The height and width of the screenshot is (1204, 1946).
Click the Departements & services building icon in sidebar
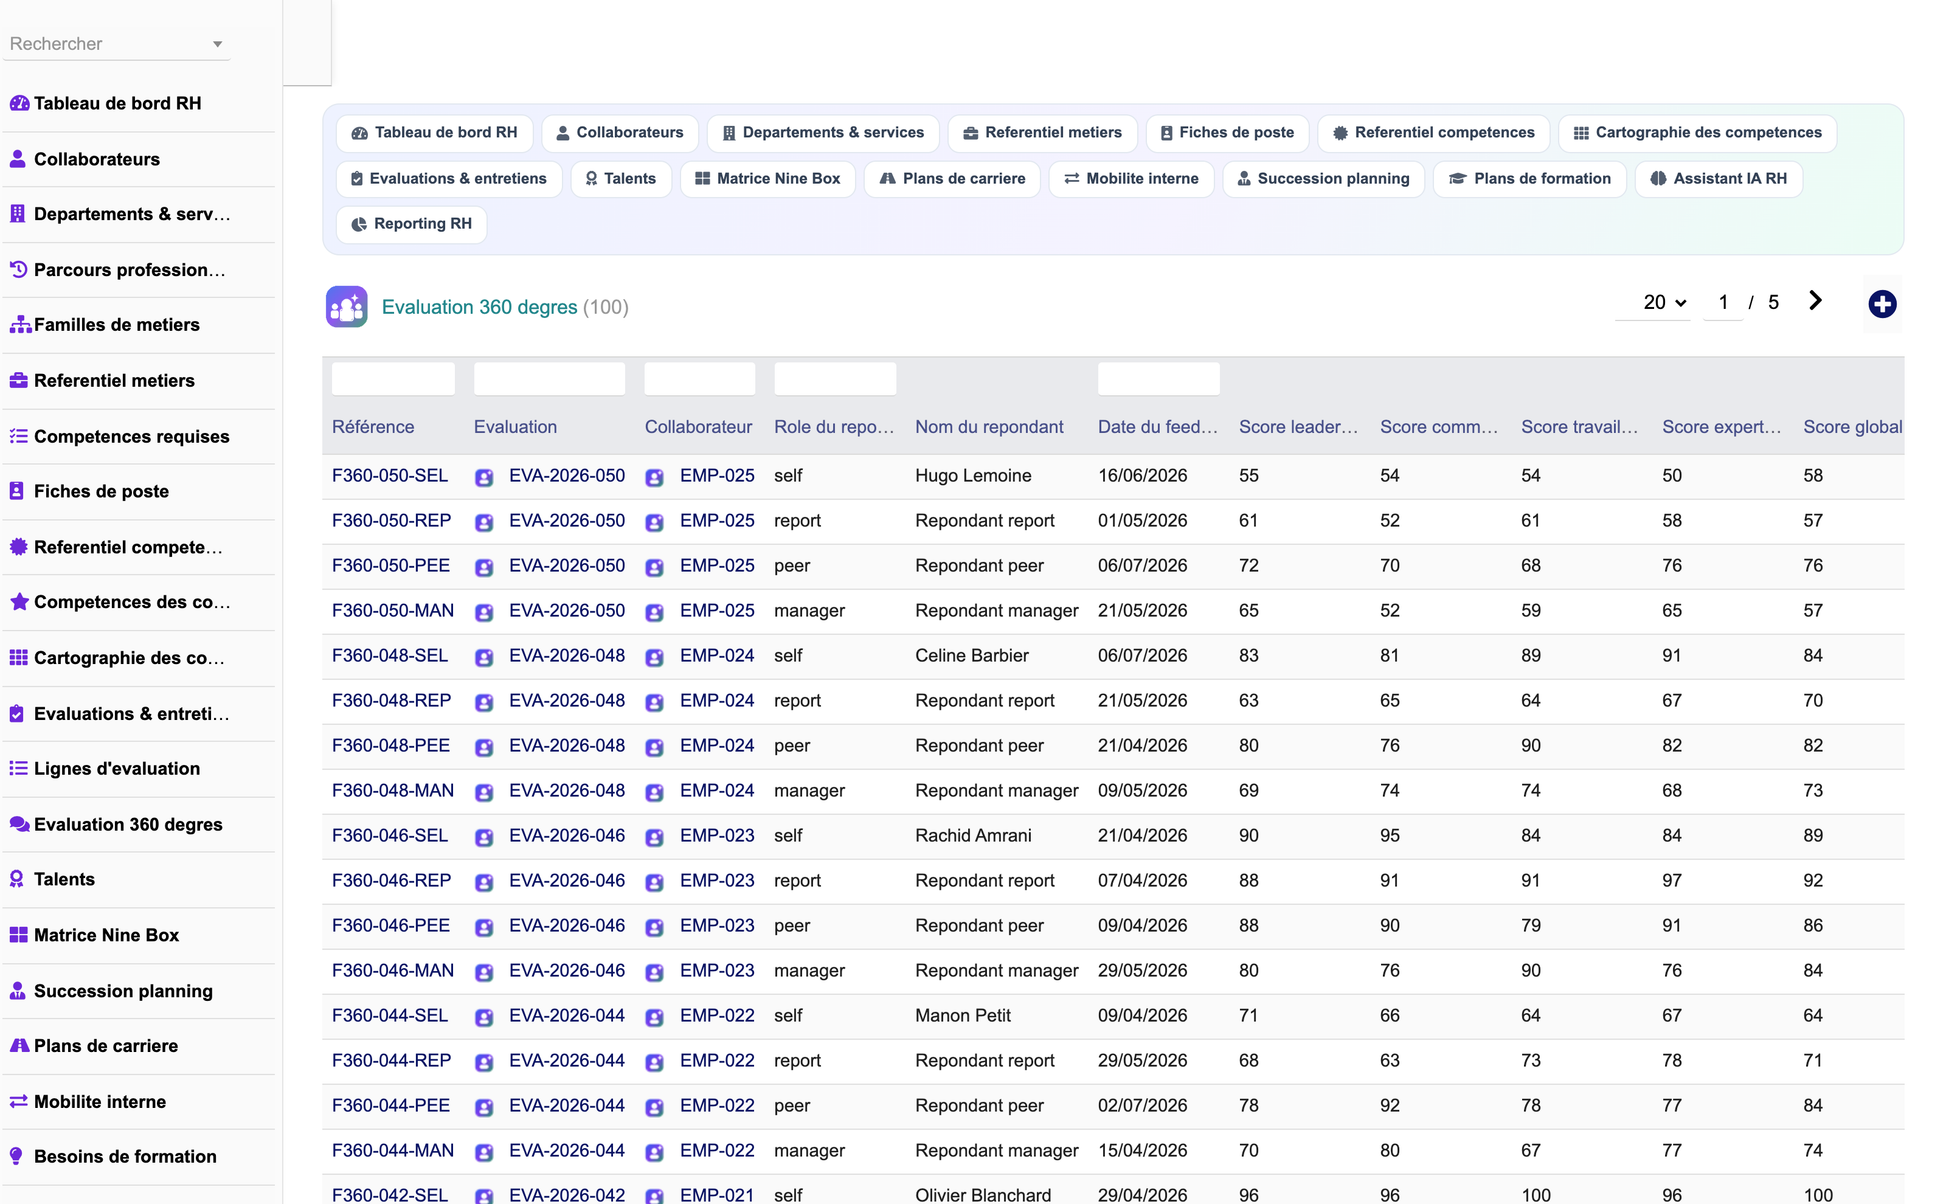[x=18, y=214]
